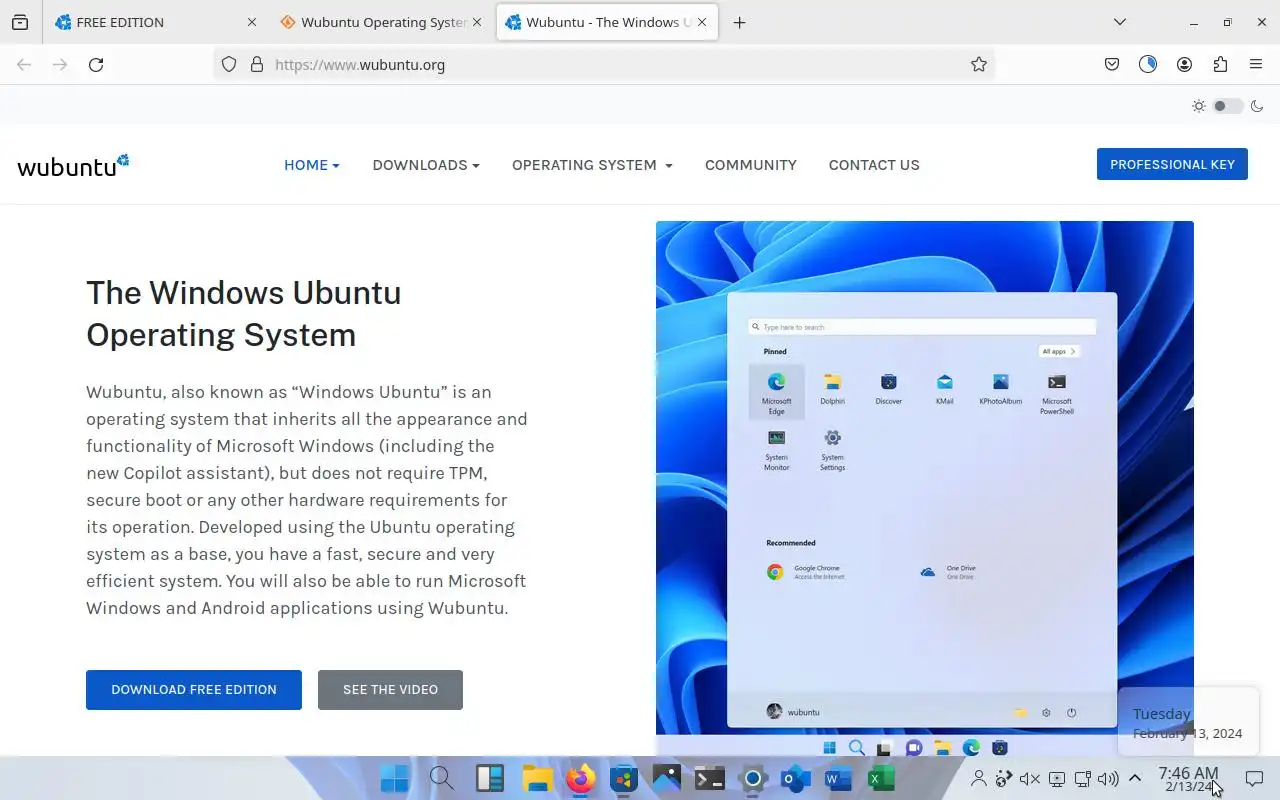The width and height of the screenshot is (1280, 800).
Task: Open the taskbar Start menu
Action: [x=394, y=778]
